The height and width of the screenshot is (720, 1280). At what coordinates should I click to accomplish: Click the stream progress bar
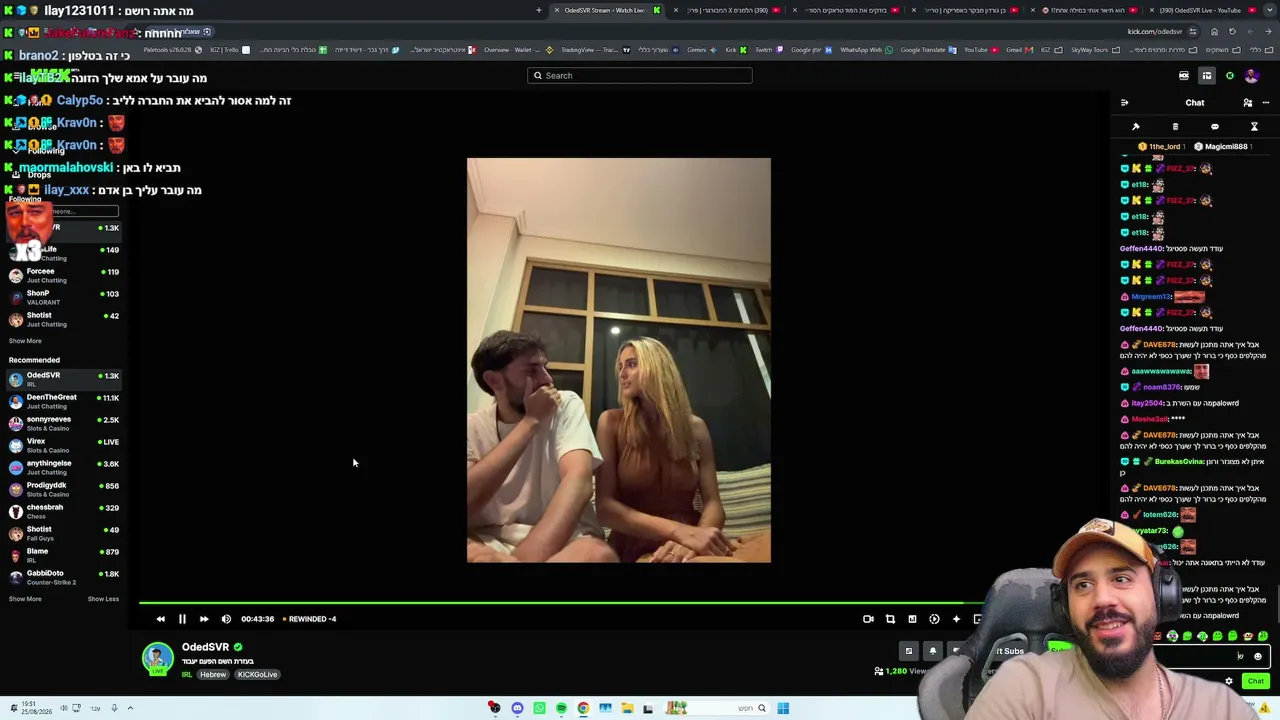point(560,603)
